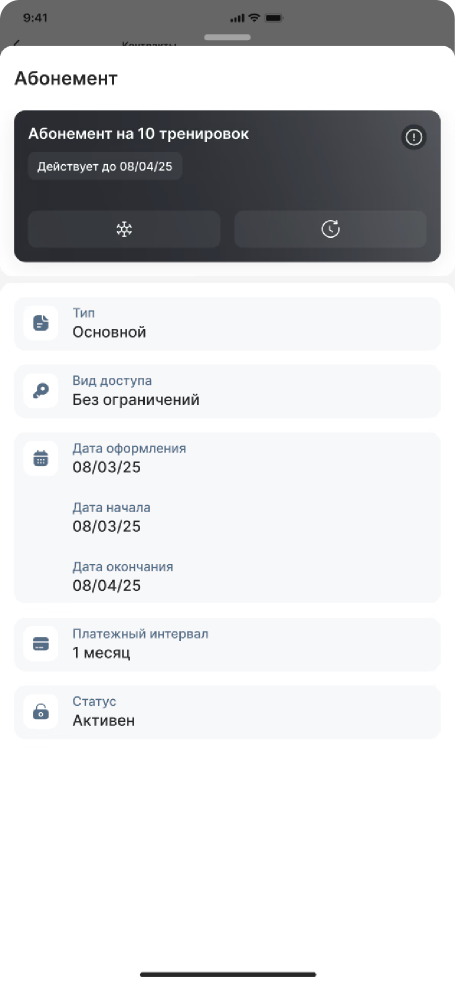Tap the Дата начала 08/03/25 entry

(x=112, y=518)
